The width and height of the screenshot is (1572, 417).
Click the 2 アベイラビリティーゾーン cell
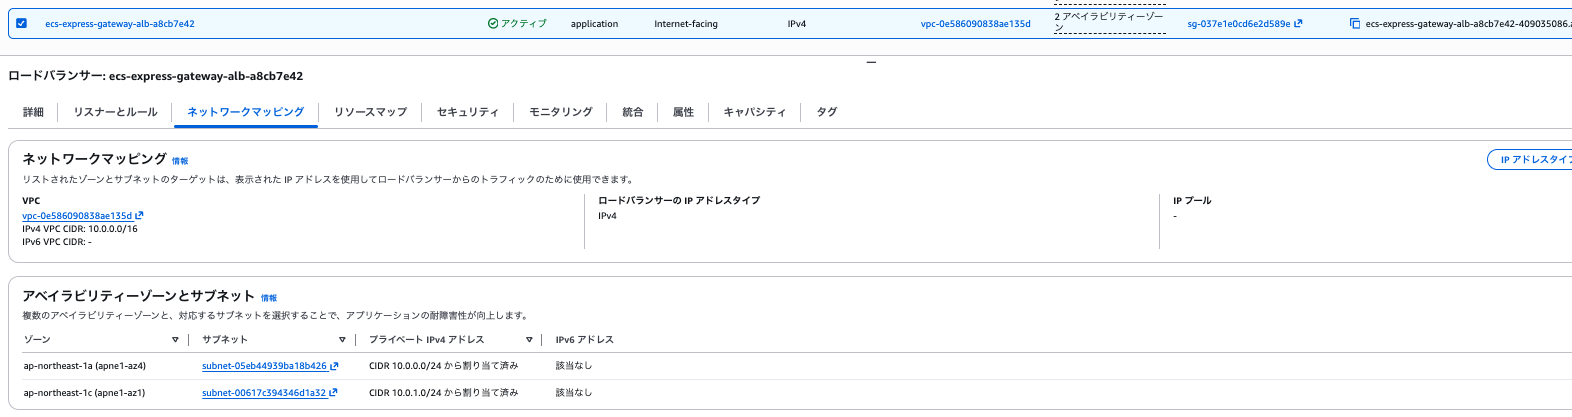tap(1109, 23)
